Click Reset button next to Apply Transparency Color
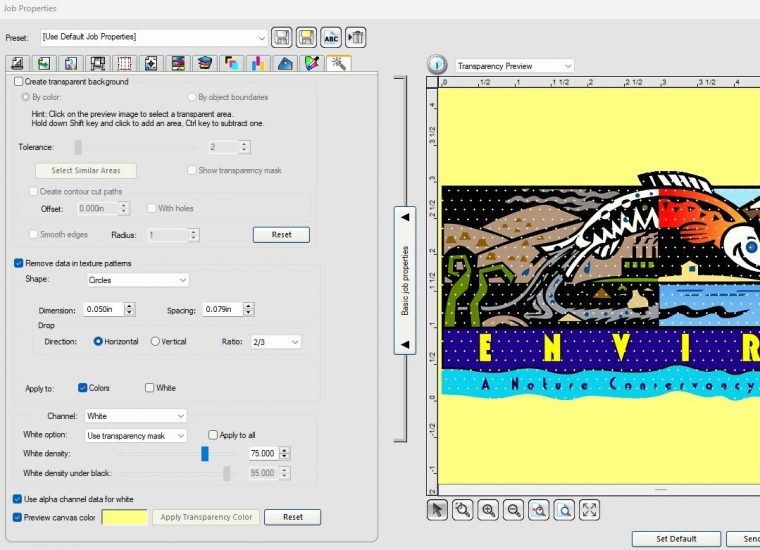 292,517
